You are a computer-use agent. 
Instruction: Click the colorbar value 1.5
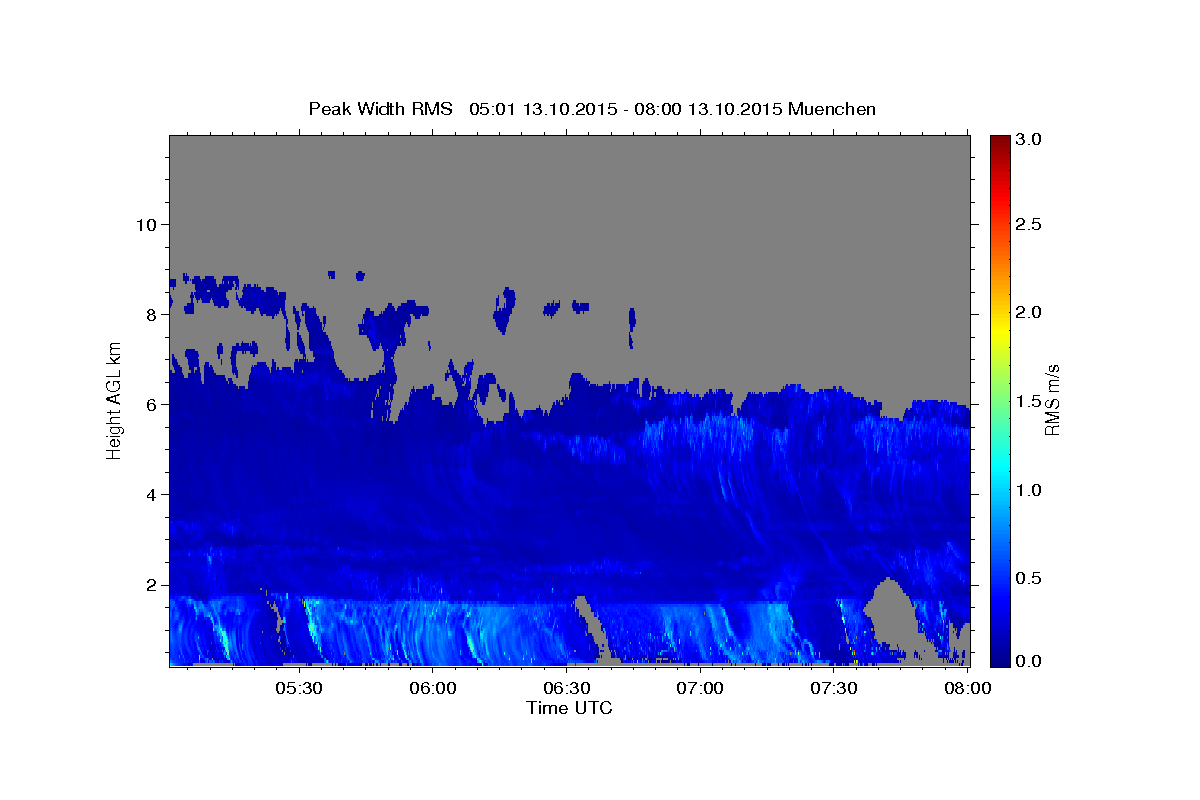coord(1030,401)
